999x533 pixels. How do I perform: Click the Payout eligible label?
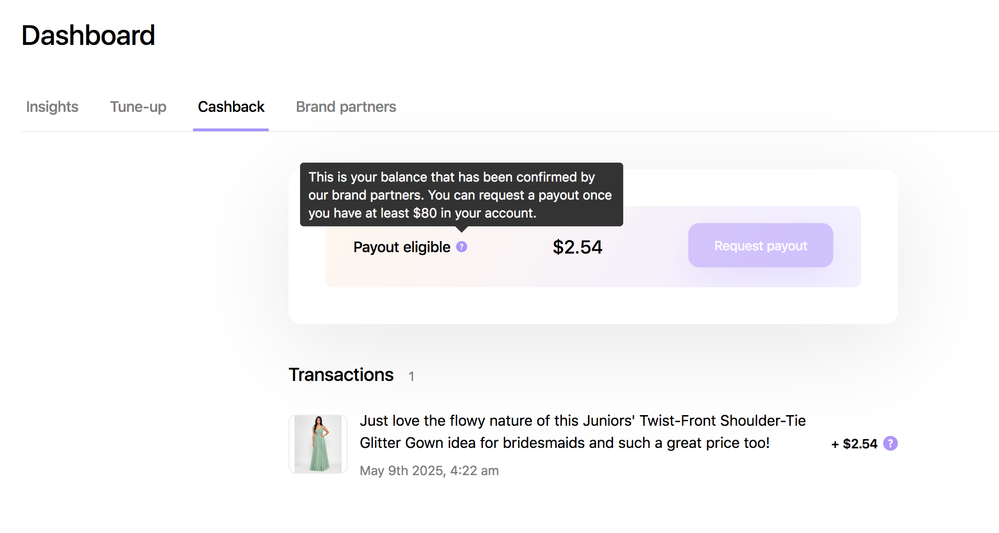pyautogui.click(x=401, y=247)
